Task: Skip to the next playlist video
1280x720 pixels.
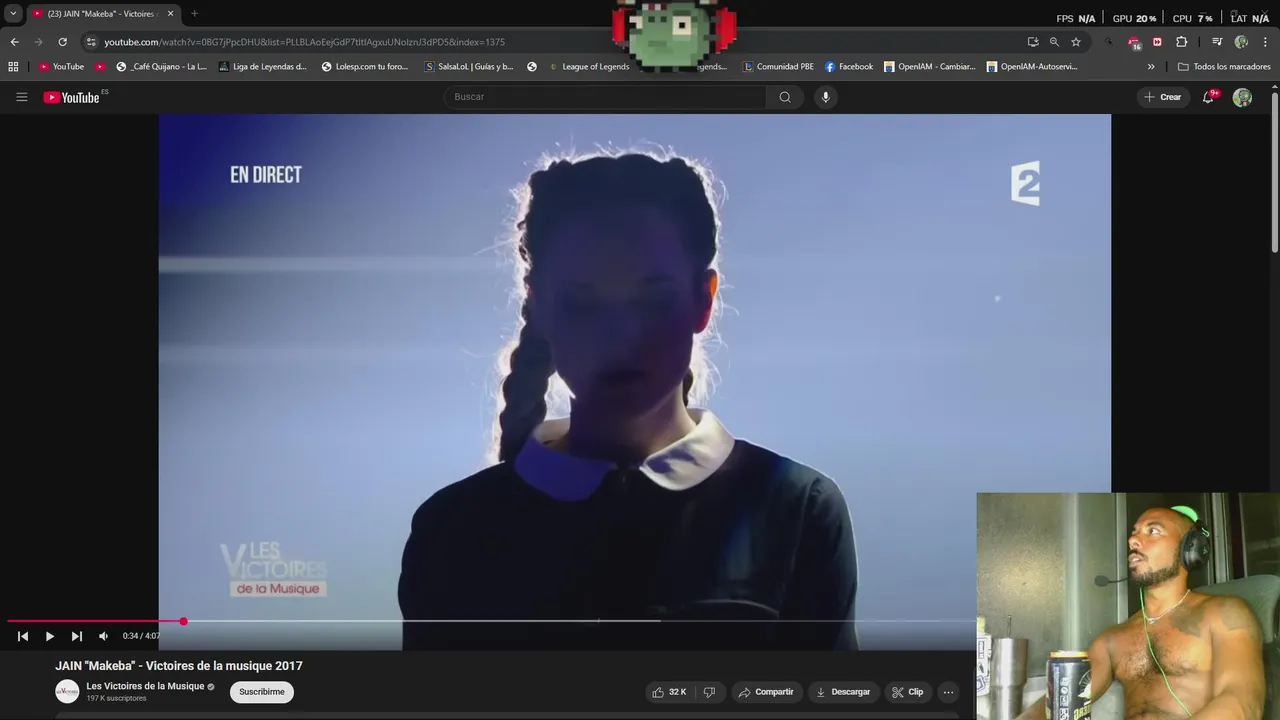Action: [76, 636]
